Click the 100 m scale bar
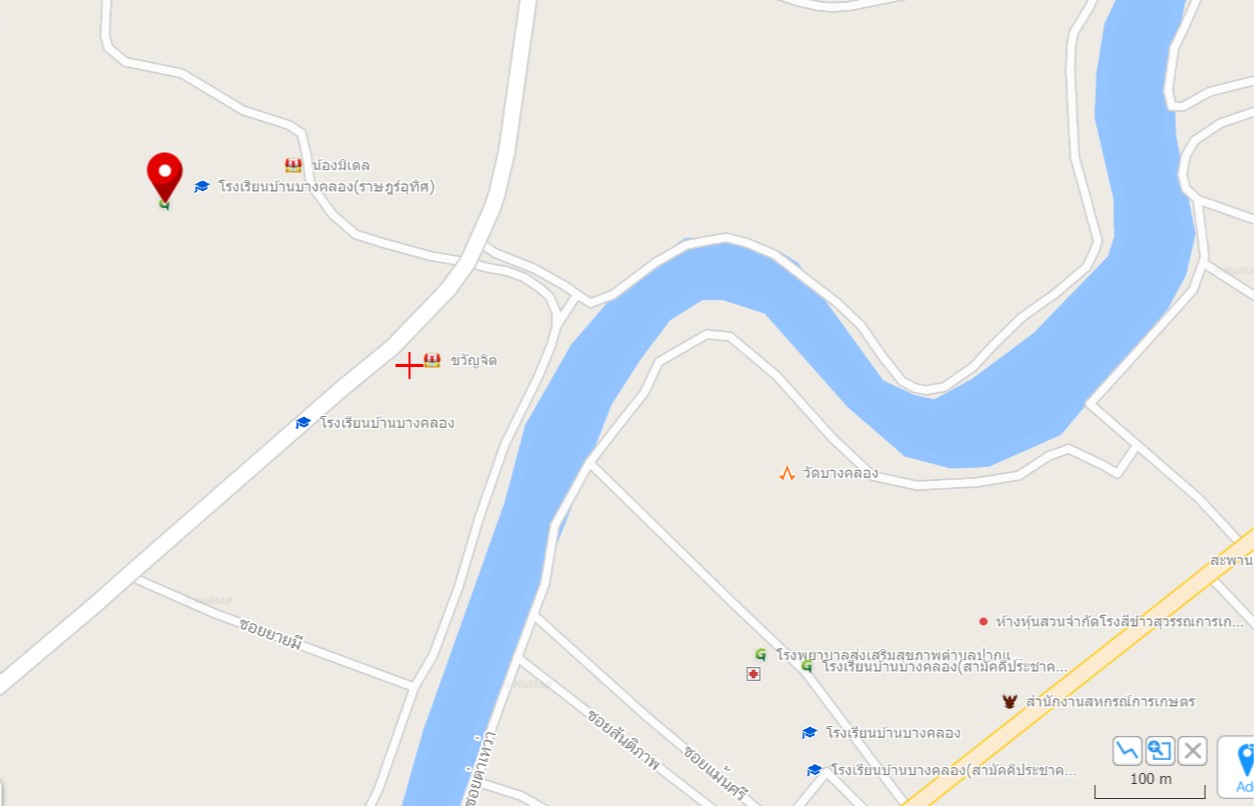 pyautogui.click(x=1150, y=786)
